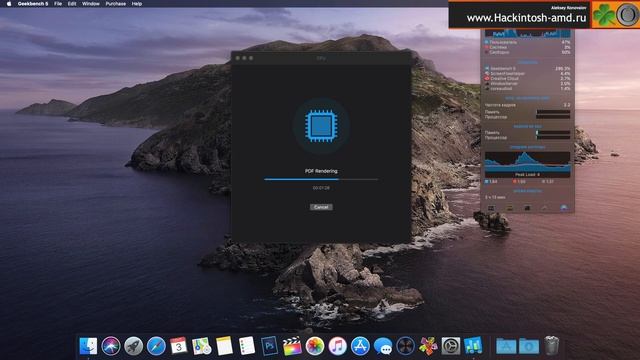
Task: Open the File menu
Action: (58, 4)
